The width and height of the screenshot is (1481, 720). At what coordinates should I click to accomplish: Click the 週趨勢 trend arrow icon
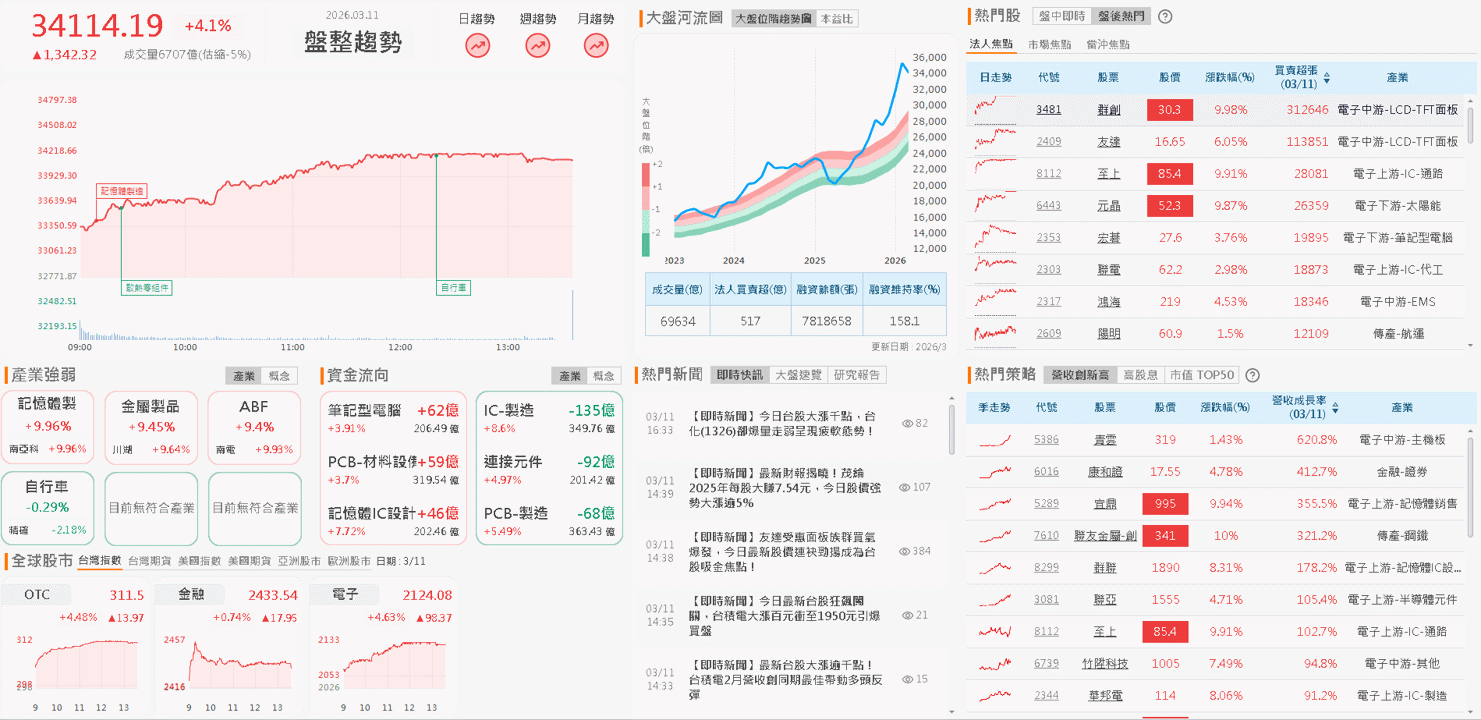[x=538, y=45]
